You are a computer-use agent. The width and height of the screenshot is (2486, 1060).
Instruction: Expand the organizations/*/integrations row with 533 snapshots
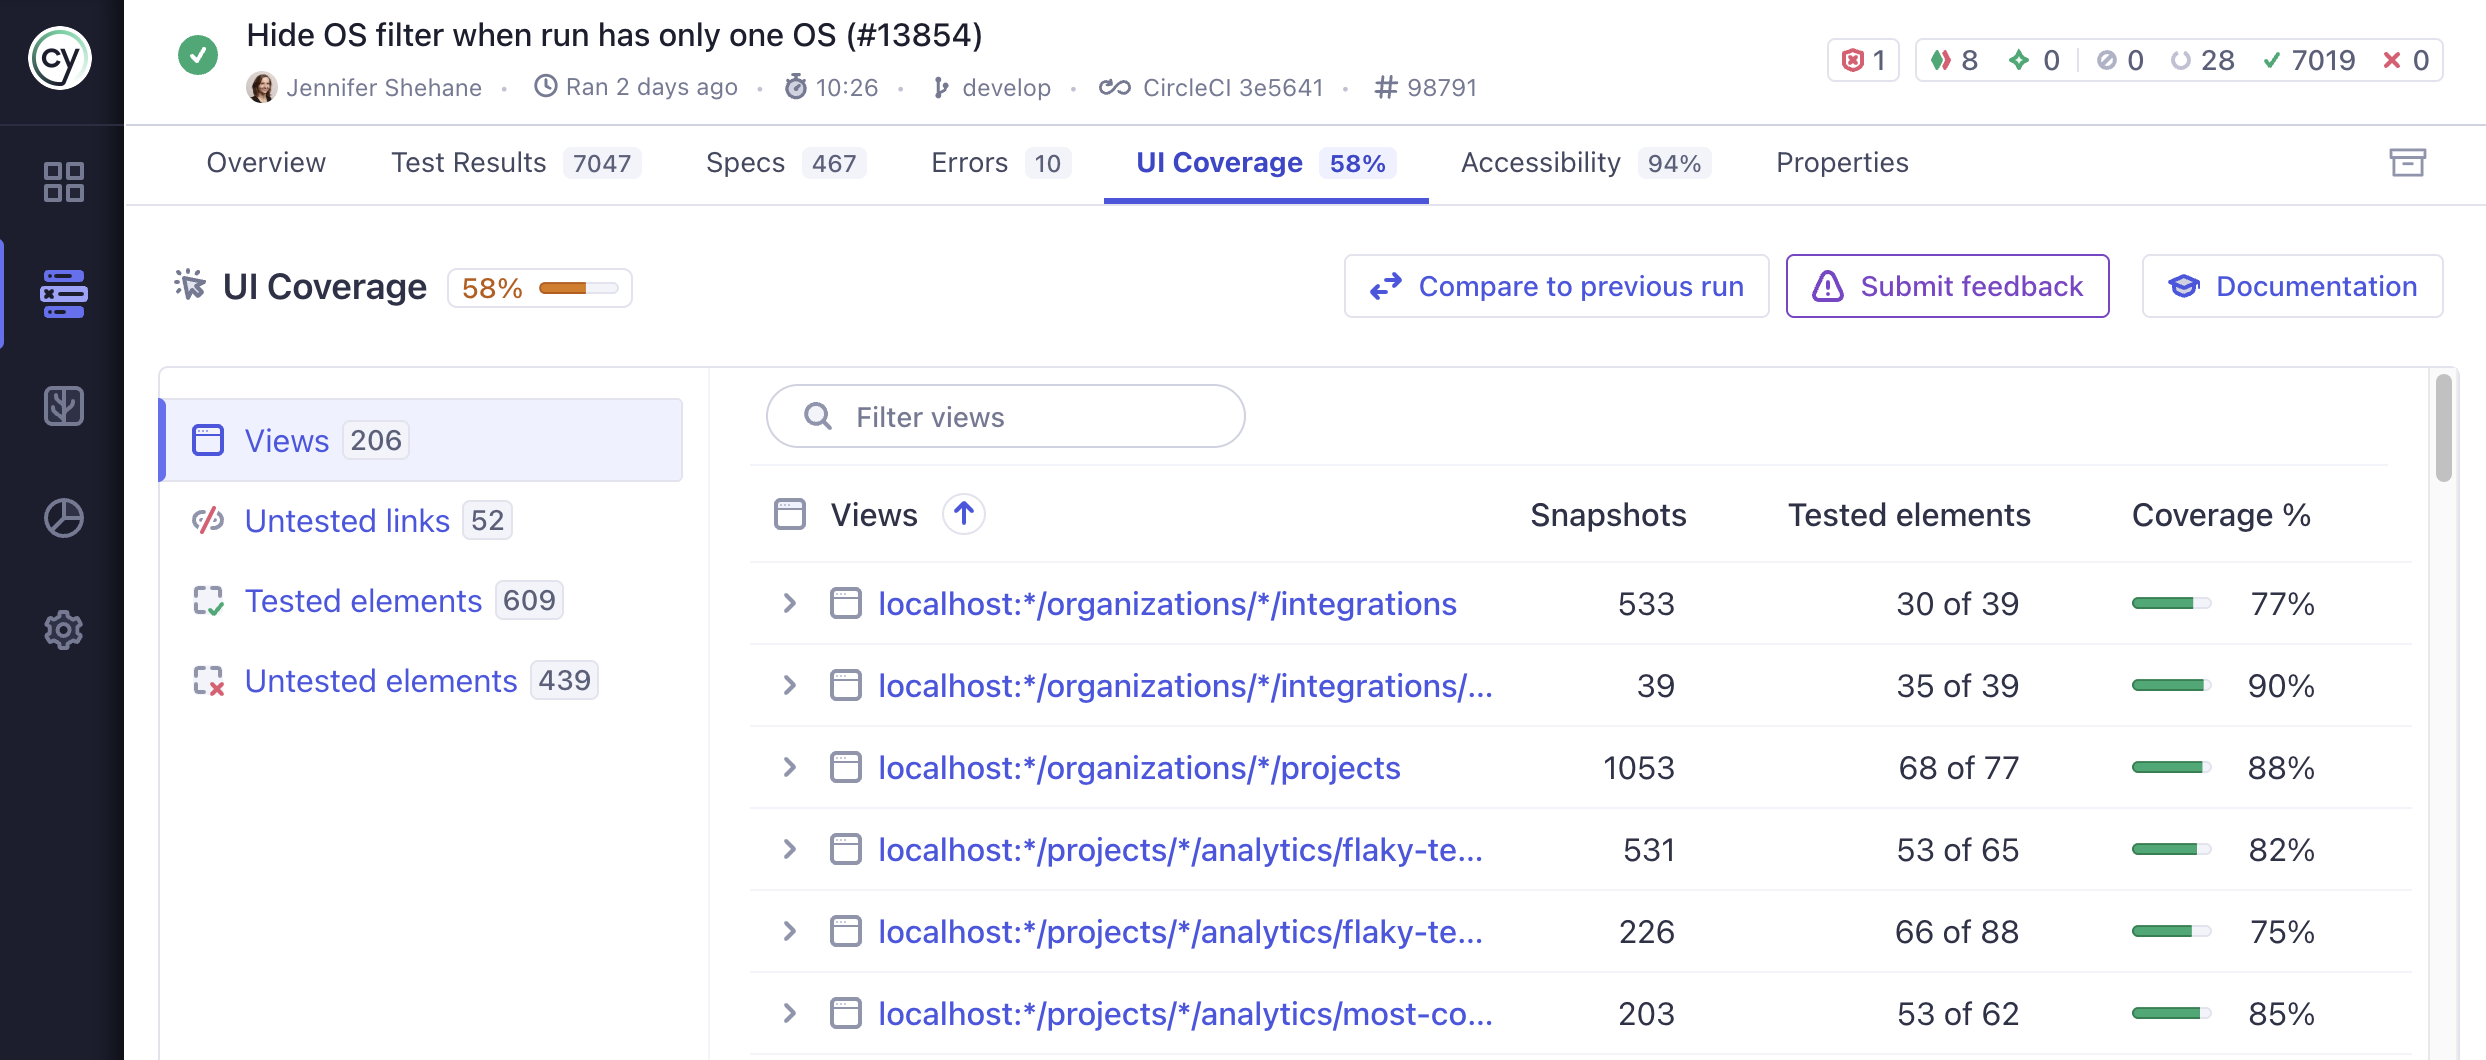[789, 603]
